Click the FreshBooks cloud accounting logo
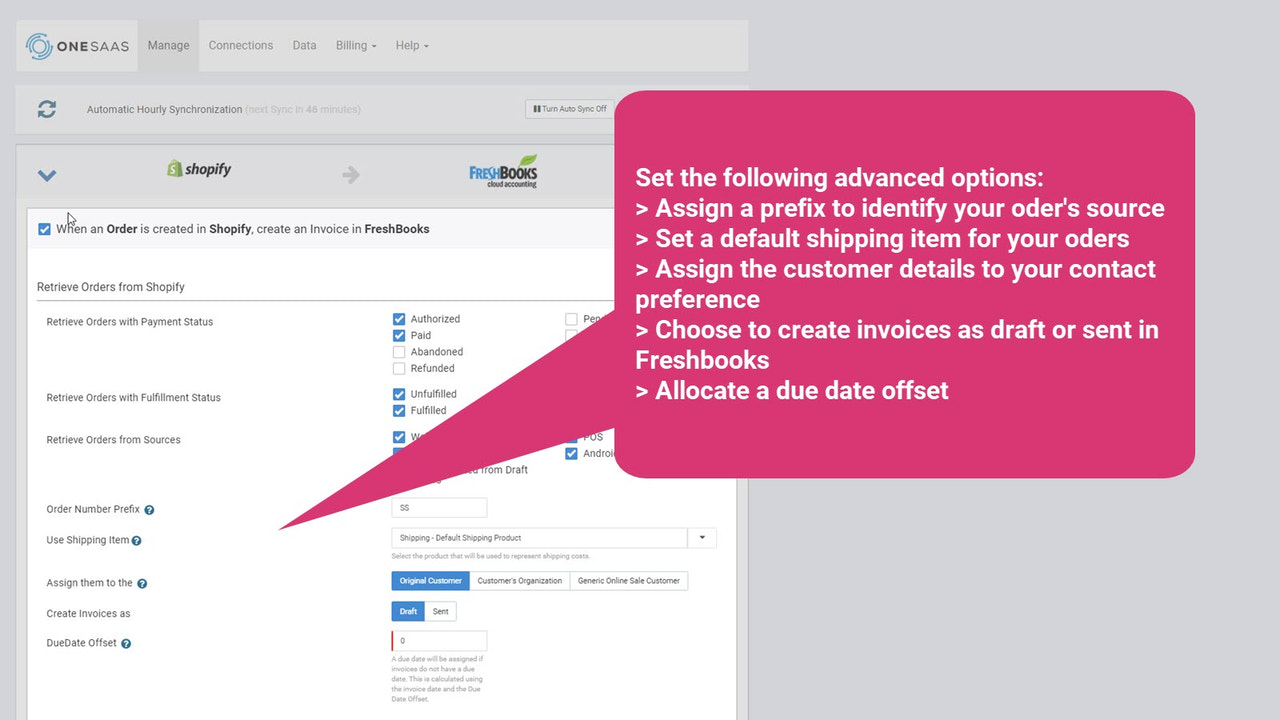Viewport: 1280px width, 720px height. point(503,170)
